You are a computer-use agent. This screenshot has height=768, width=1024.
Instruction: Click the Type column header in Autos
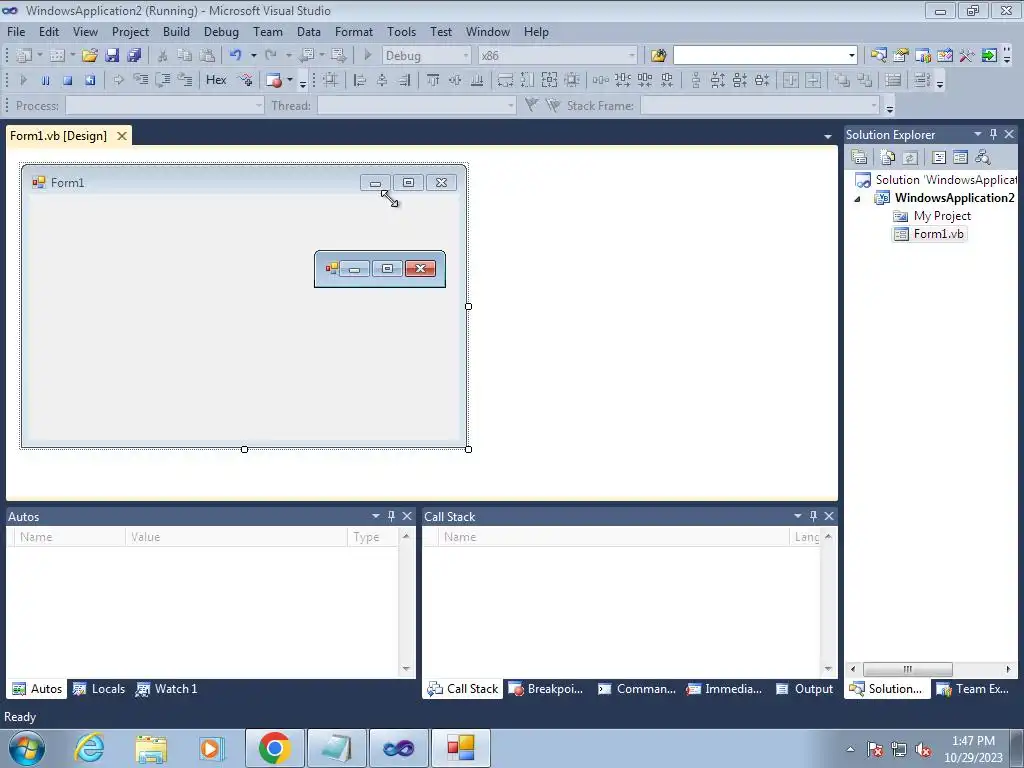373,537
